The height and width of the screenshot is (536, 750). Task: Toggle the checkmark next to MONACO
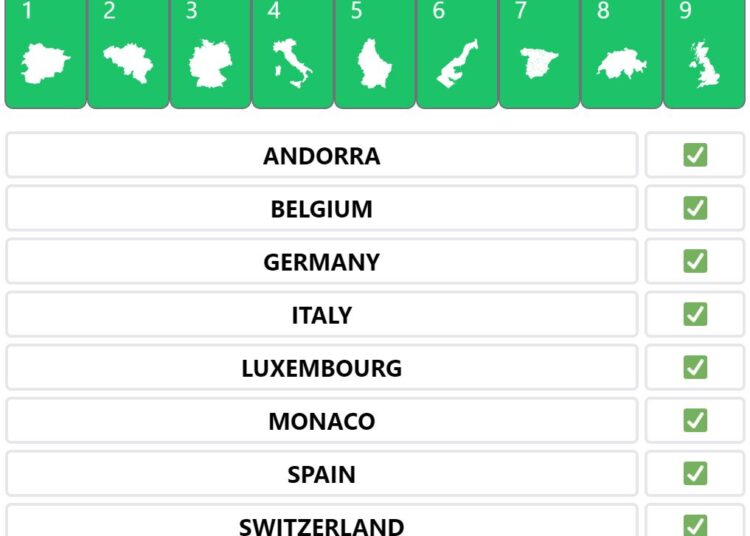coord(695,420)
